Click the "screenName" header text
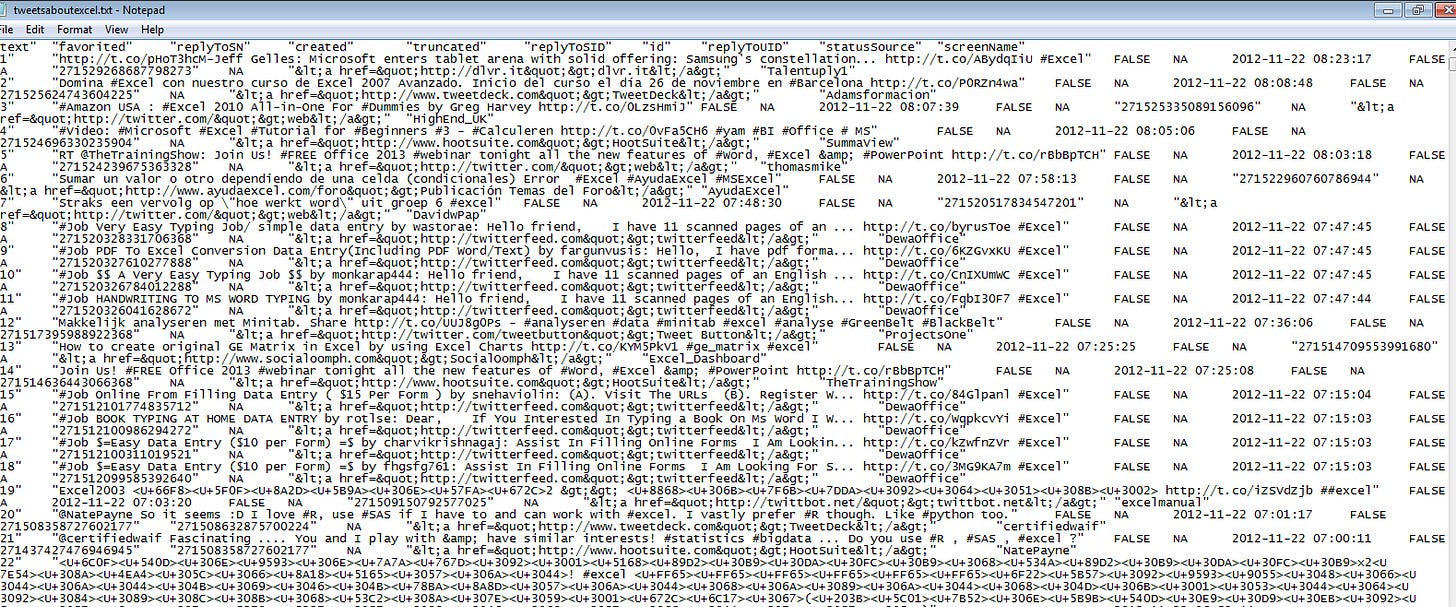The width and height of the screenshot is (1456, 607). tap(980, 47)
